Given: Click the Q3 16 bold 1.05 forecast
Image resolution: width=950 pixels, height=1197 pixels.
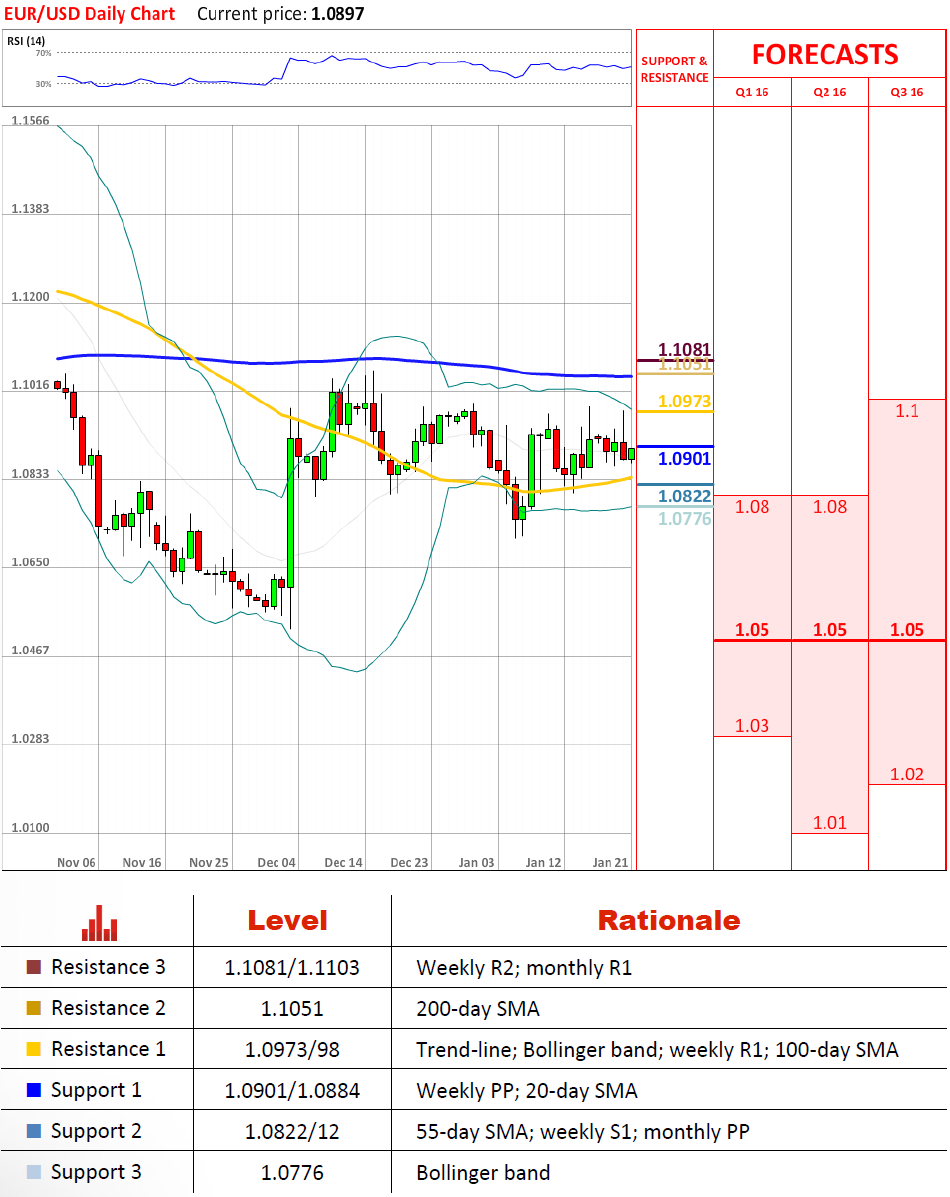Looking at the screenshot, I should pyautogui.click(x=906, y=630).
